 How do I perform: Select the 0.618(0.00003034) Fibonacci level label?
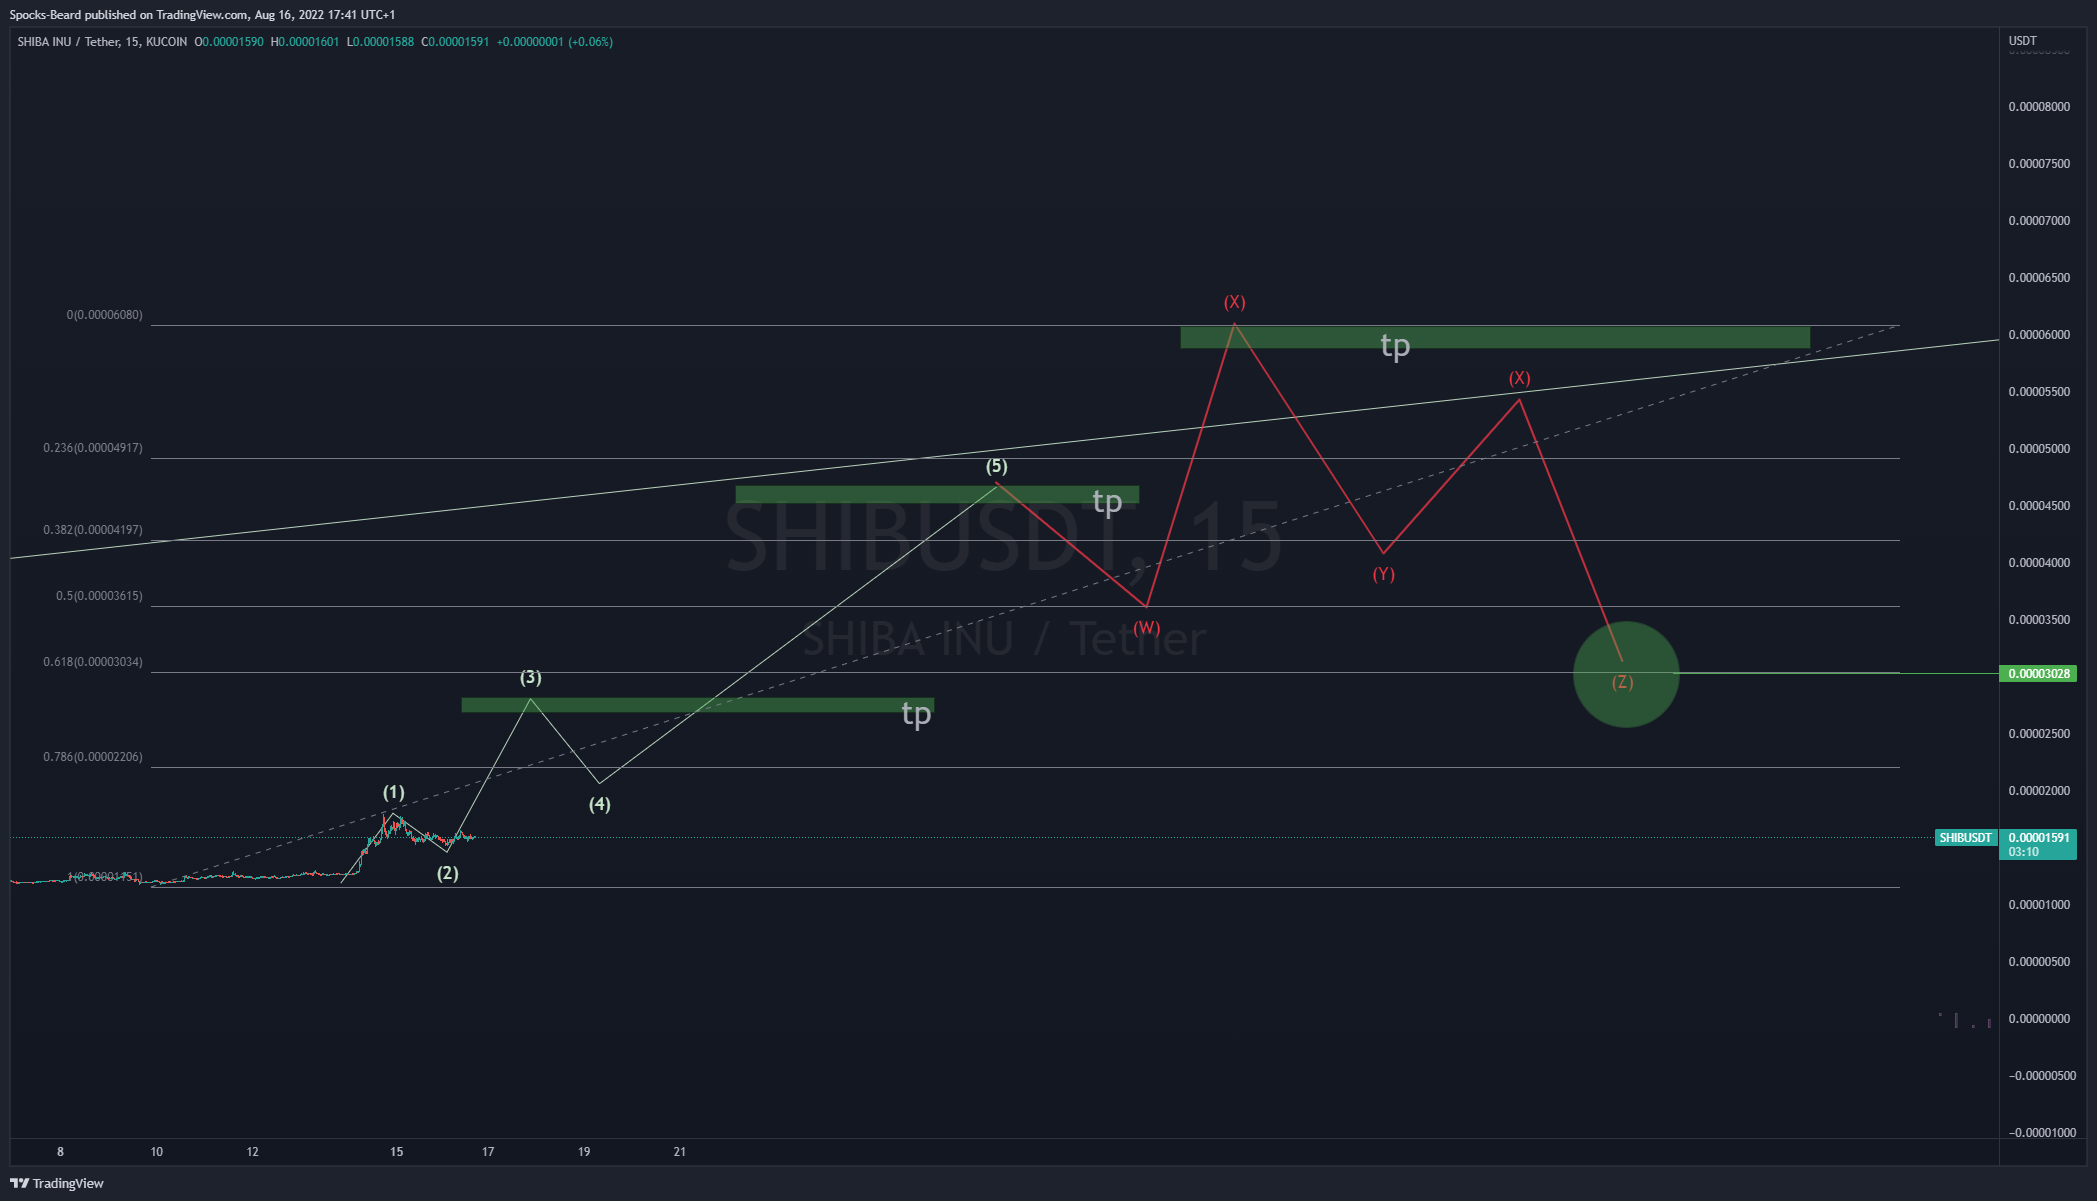click(93, 662)
